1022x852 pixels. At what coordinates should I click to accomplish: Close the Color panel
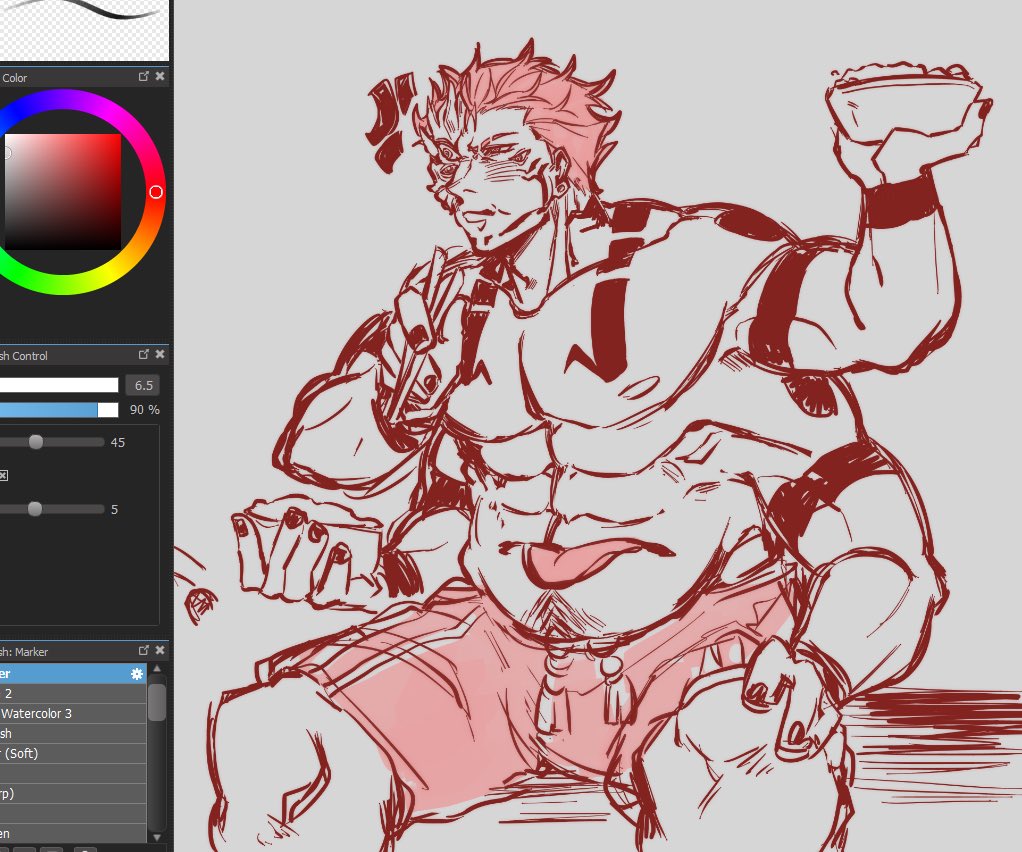coord(160,76)
